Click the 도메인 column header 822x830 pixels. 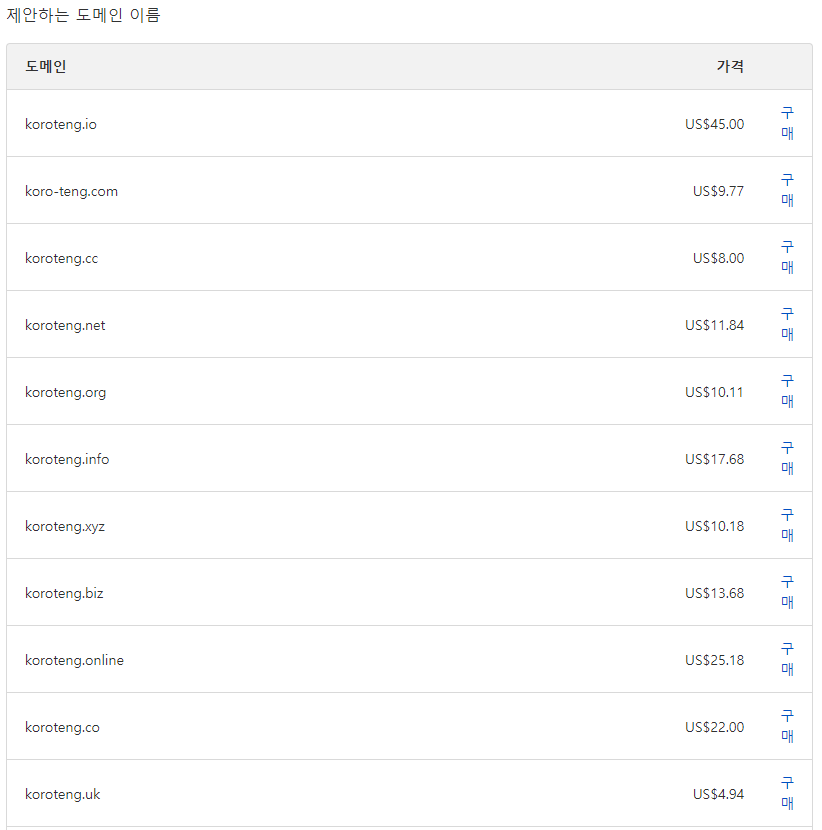pyautogui.click(x=46, y=66)
